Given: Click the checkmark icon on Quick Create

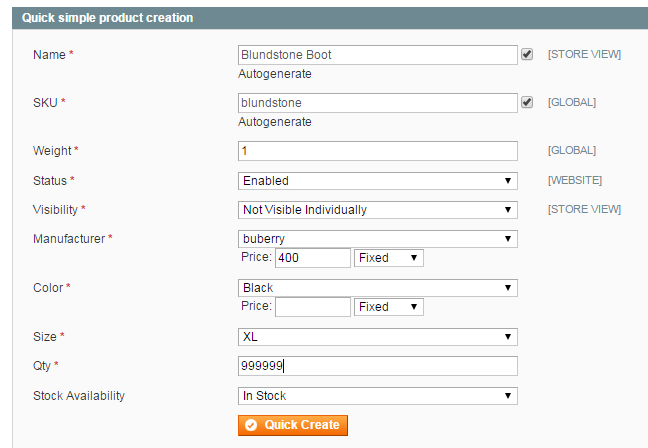Looking at the screenshot, I should [x=251, y=425].
